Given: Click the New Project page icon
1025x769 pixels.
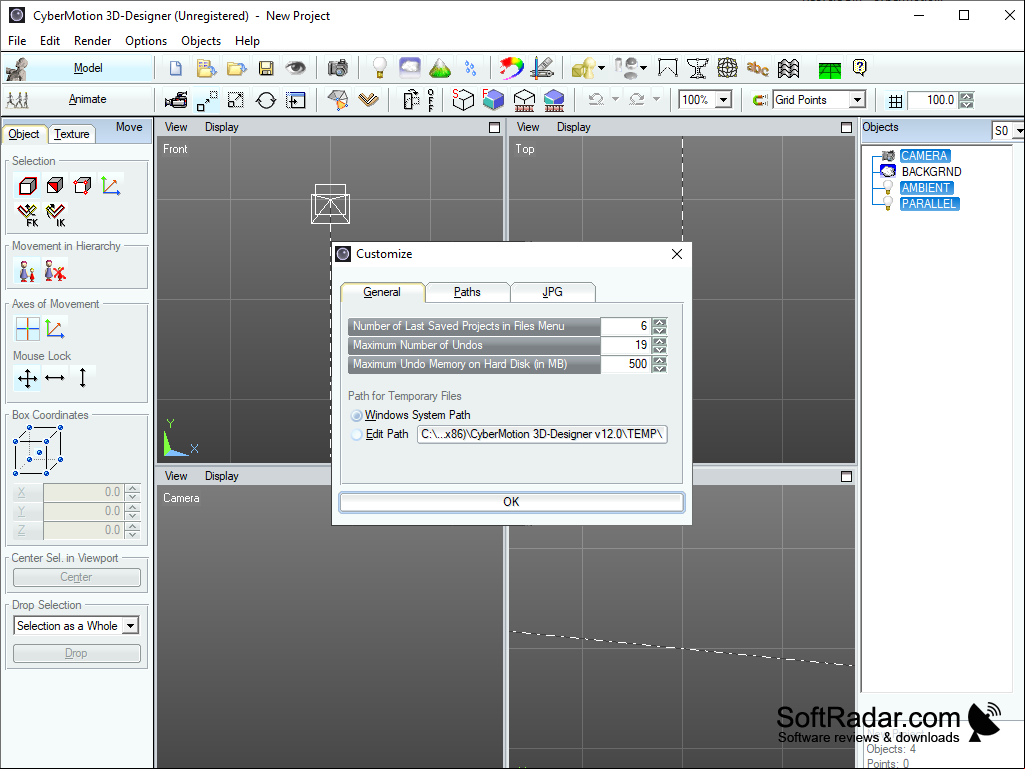Looking at the screenshot, I should tap(175, 68).
